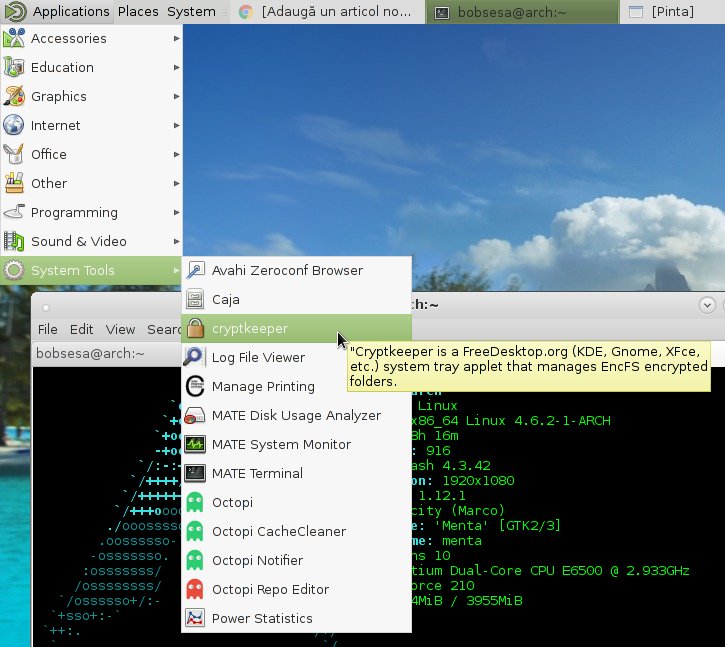Screen dimensions: 725x647
Task: Click the Graphics palette icon
Action: 14,96
